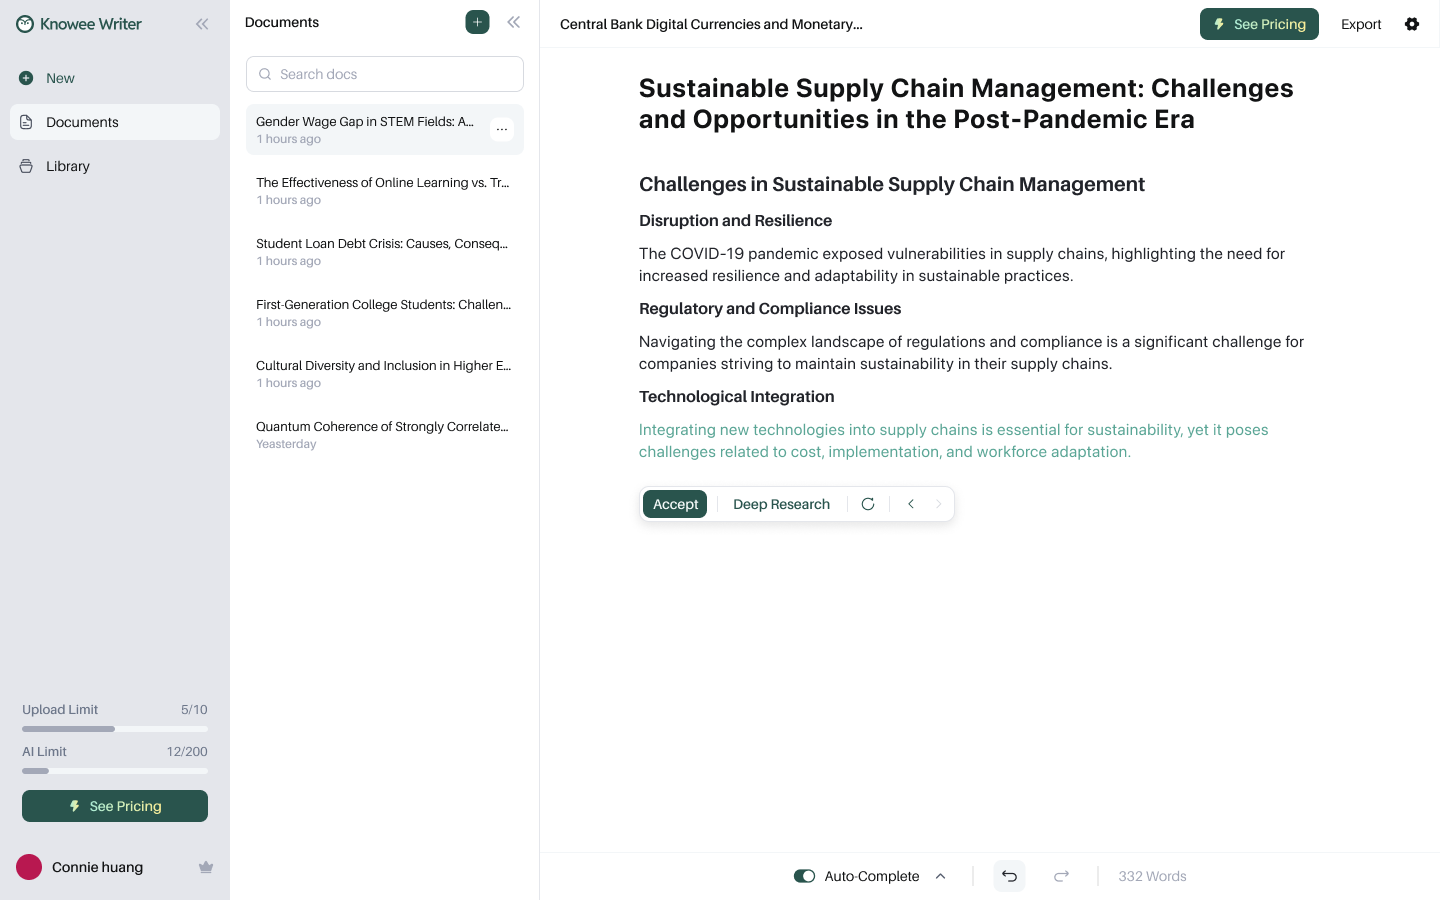
Task: Click the undo arrow icon
Action: click(x=1009, y=876)
